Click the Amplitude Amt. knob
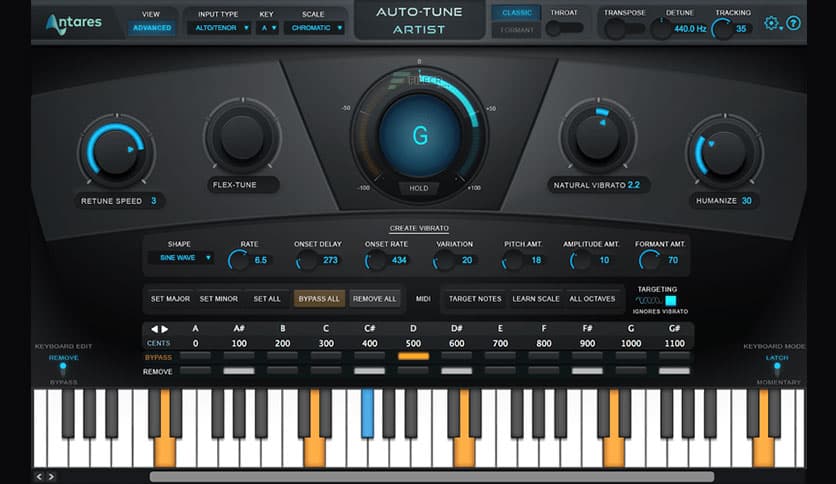This screenshot has height=484, width=836. (581, 260)
